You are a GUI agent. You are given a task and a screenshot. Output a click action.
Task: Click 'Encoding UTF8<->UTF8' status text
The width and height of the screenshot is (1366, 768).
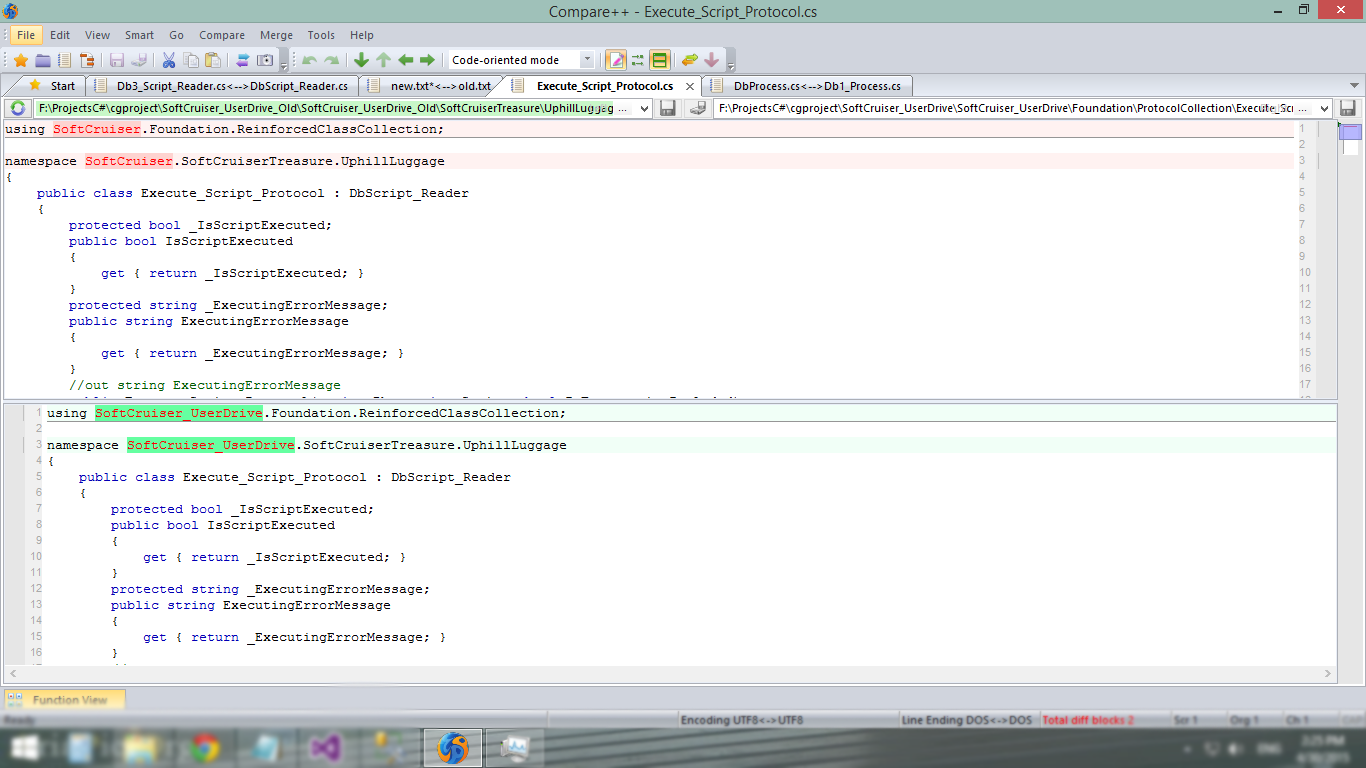pyautogui.click(x=742, y=720)
